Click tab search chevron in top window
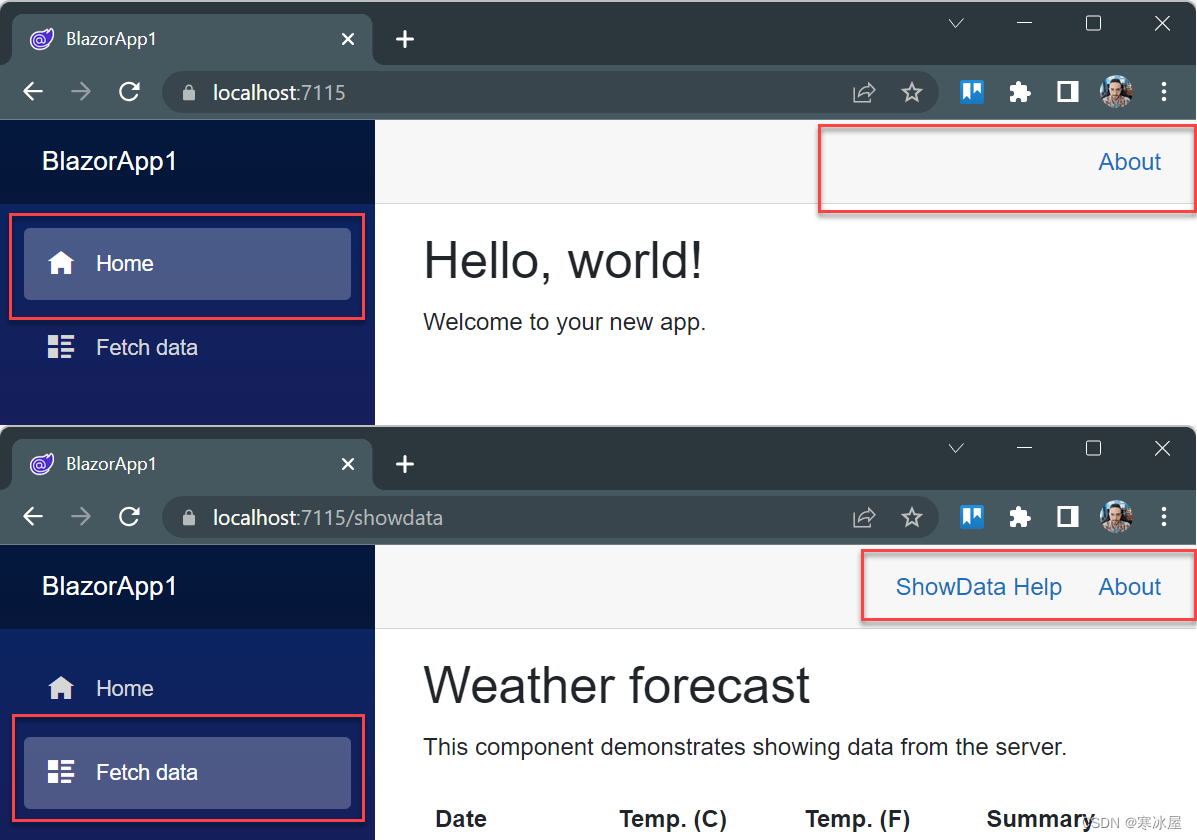Viewport: 1197px width, 840px height. click(x=956, y=24)
